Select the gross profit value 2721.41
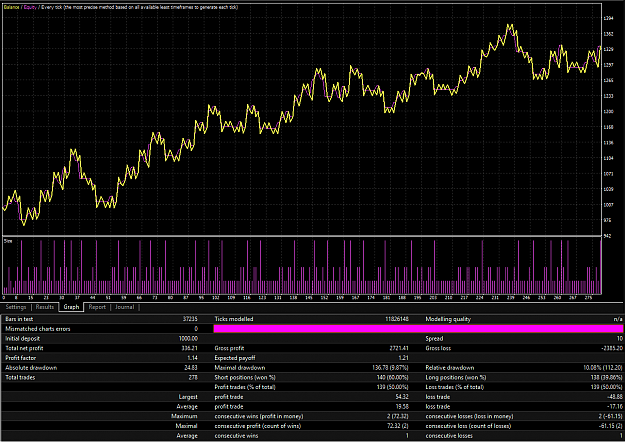 tap(399, 348)
